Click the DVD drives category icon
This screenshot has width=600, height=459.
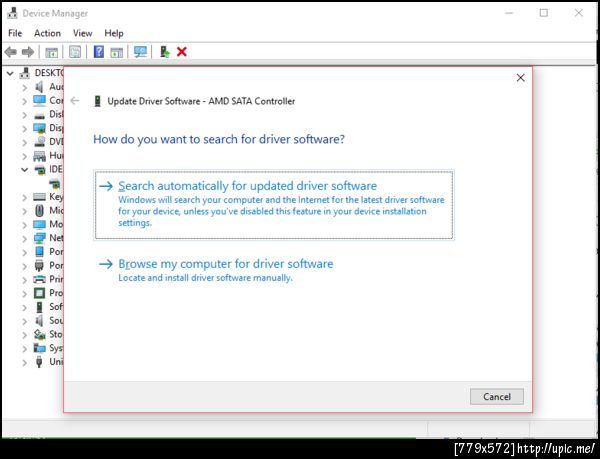(x=39, y=142)
